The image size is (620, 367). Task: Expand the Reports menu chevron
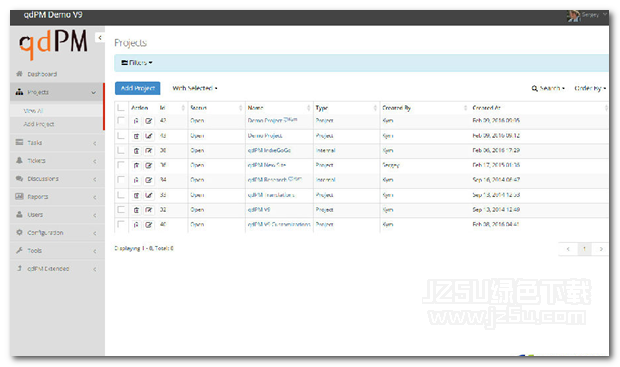[x=95, y=197]
